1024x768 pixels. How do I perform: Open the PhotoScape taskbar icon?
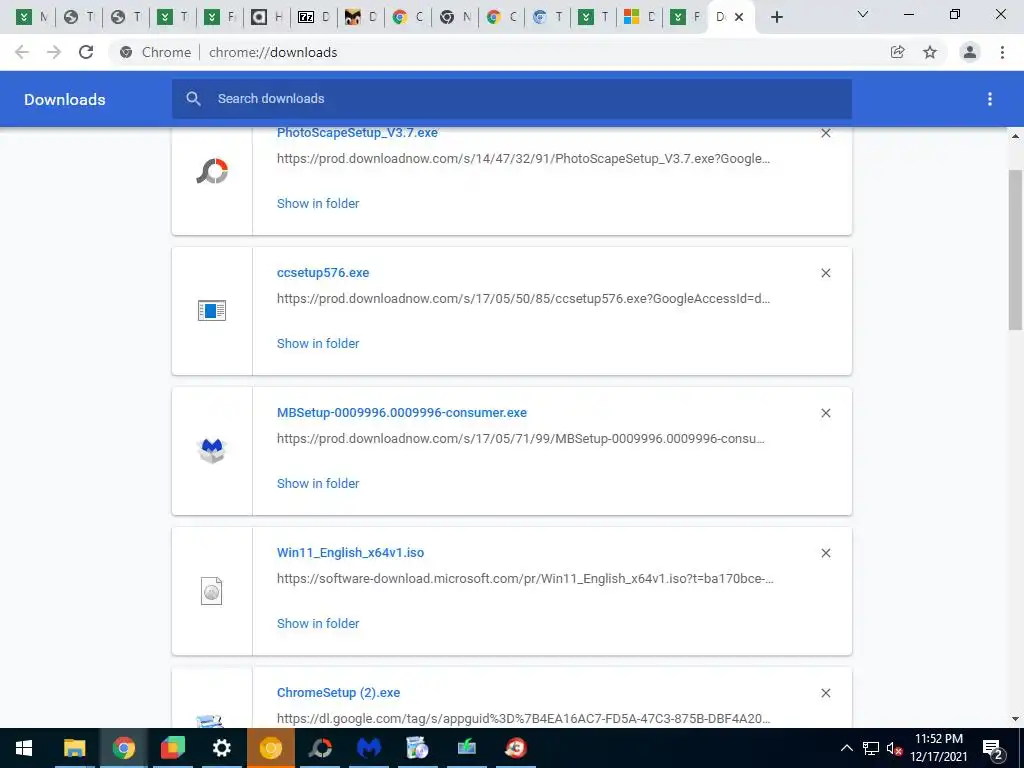coord(320,748)
